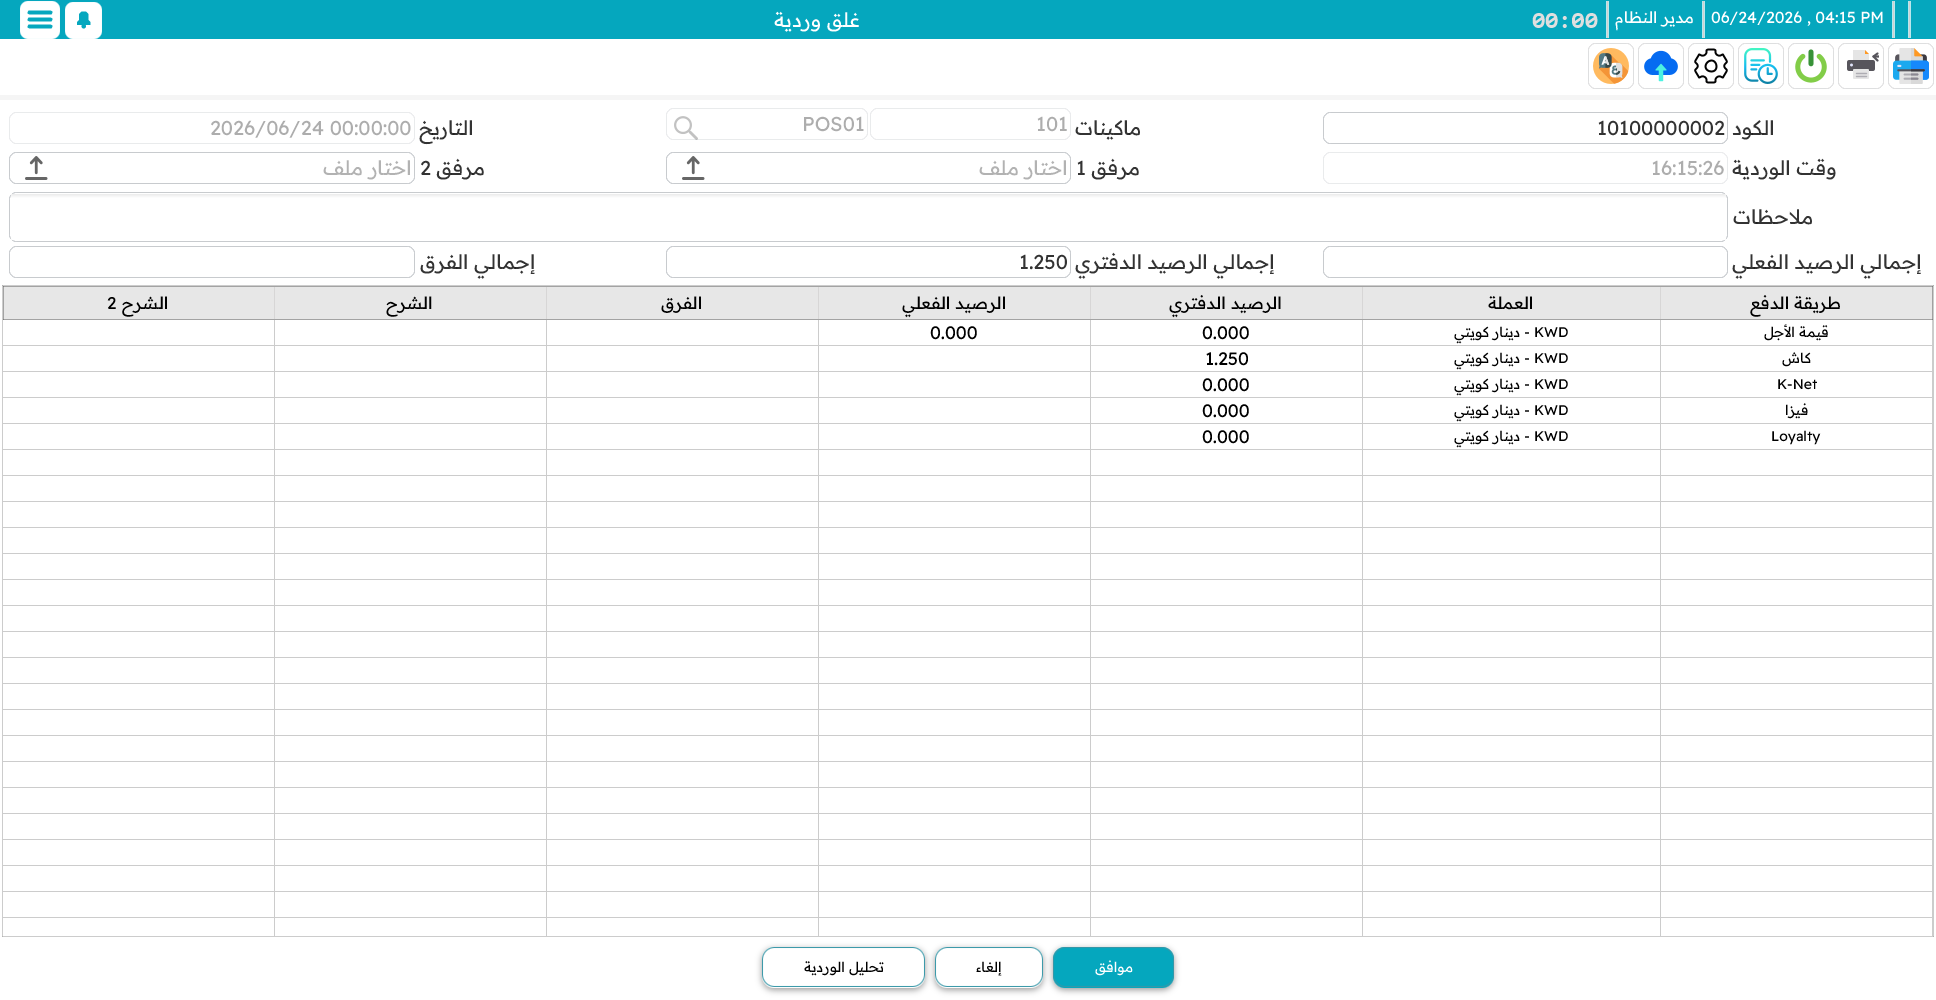
Task: Click upload arrow for مرفق 1
Action: [x=693, y=168]
